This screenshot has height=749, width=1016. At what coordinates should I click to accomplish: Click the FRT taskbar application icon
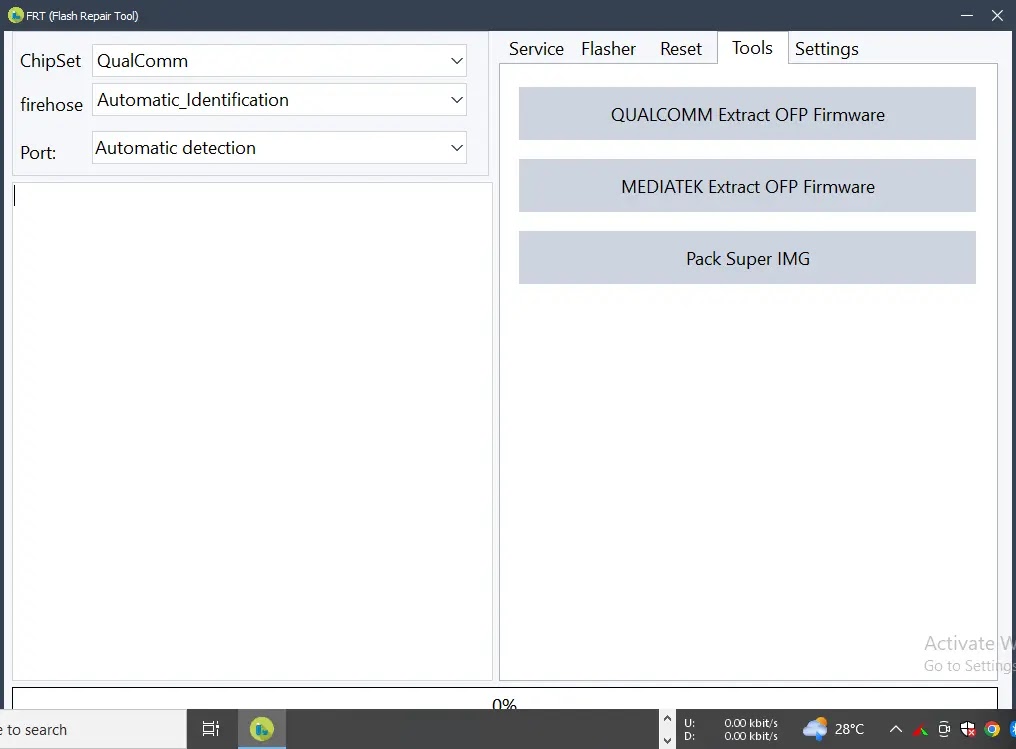[x=262, y=729]
